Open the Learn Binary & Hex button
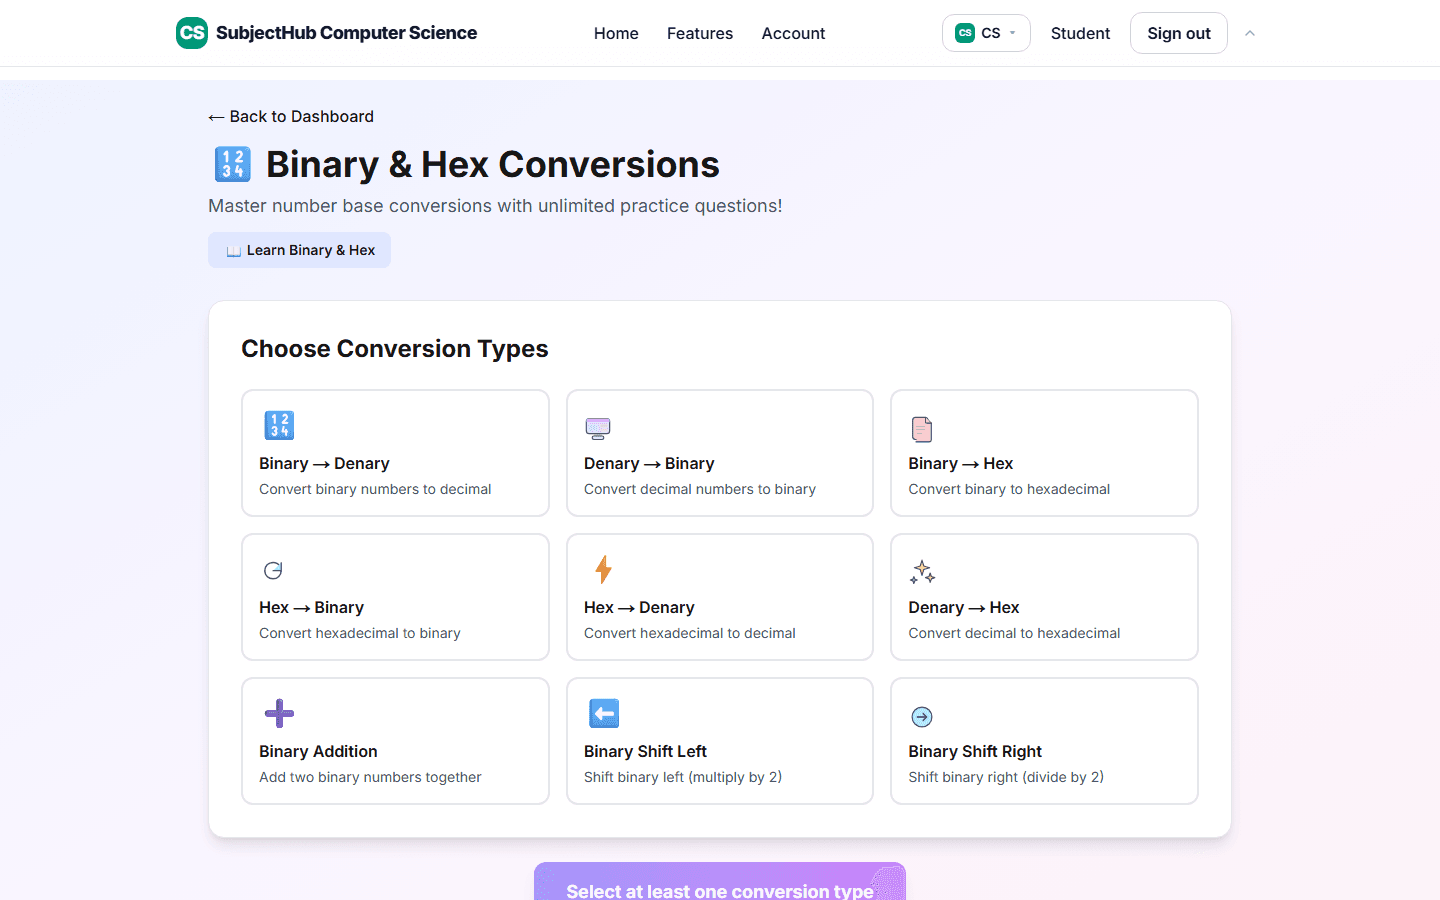Screen dimensions: 1440x900 coord(299,250)
